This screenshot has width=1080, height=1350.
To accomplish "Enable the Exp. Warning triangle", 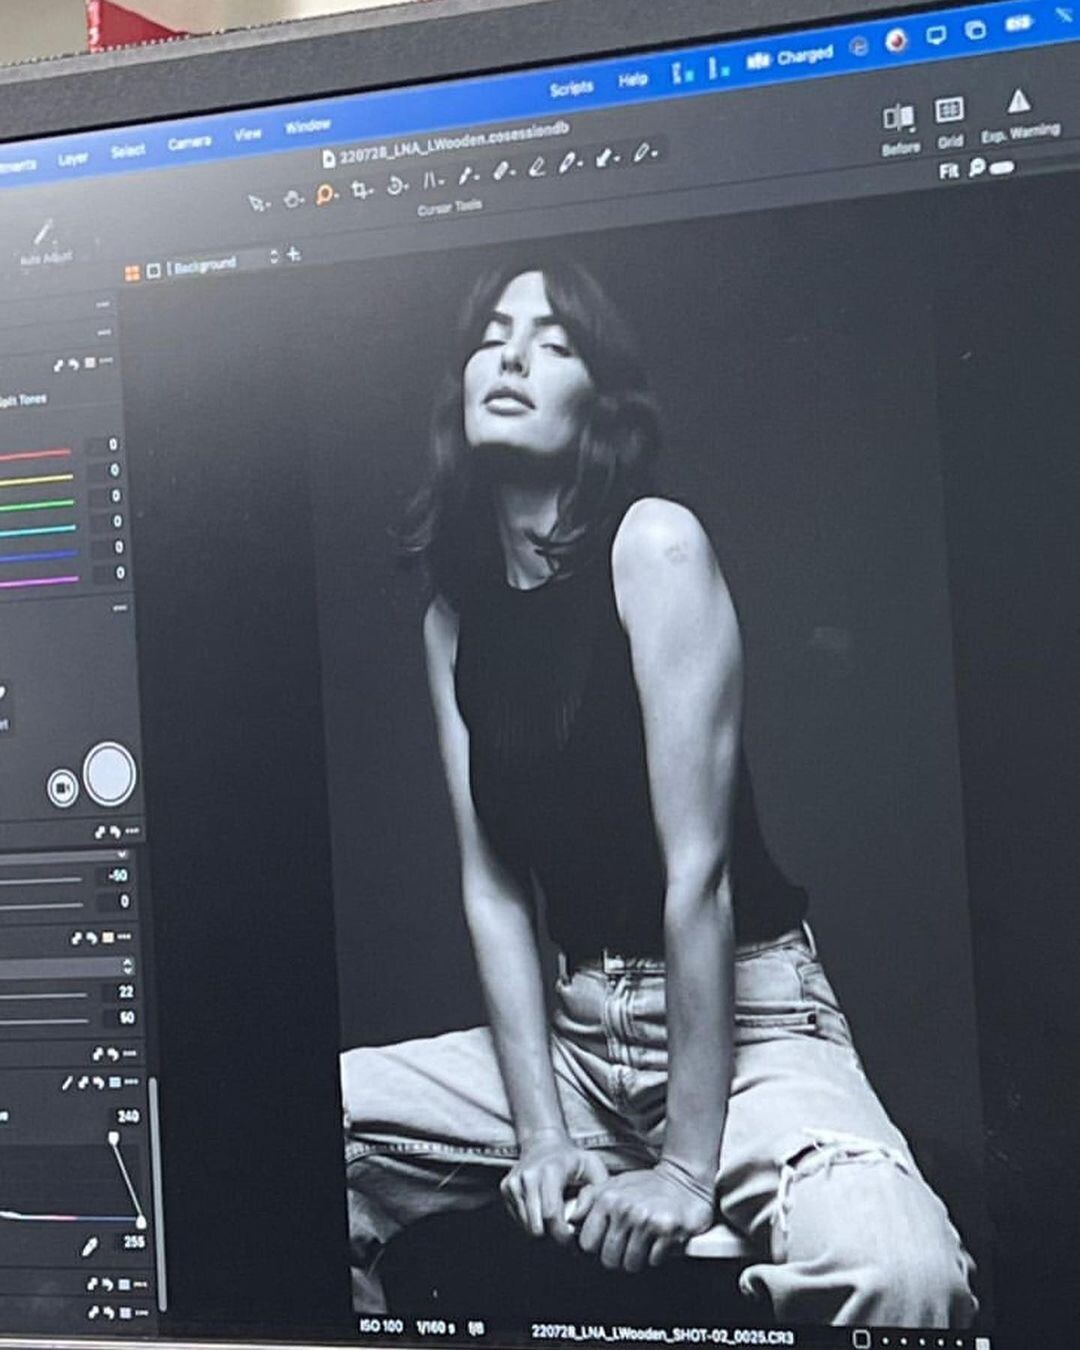I will [x=1018, y=101].
